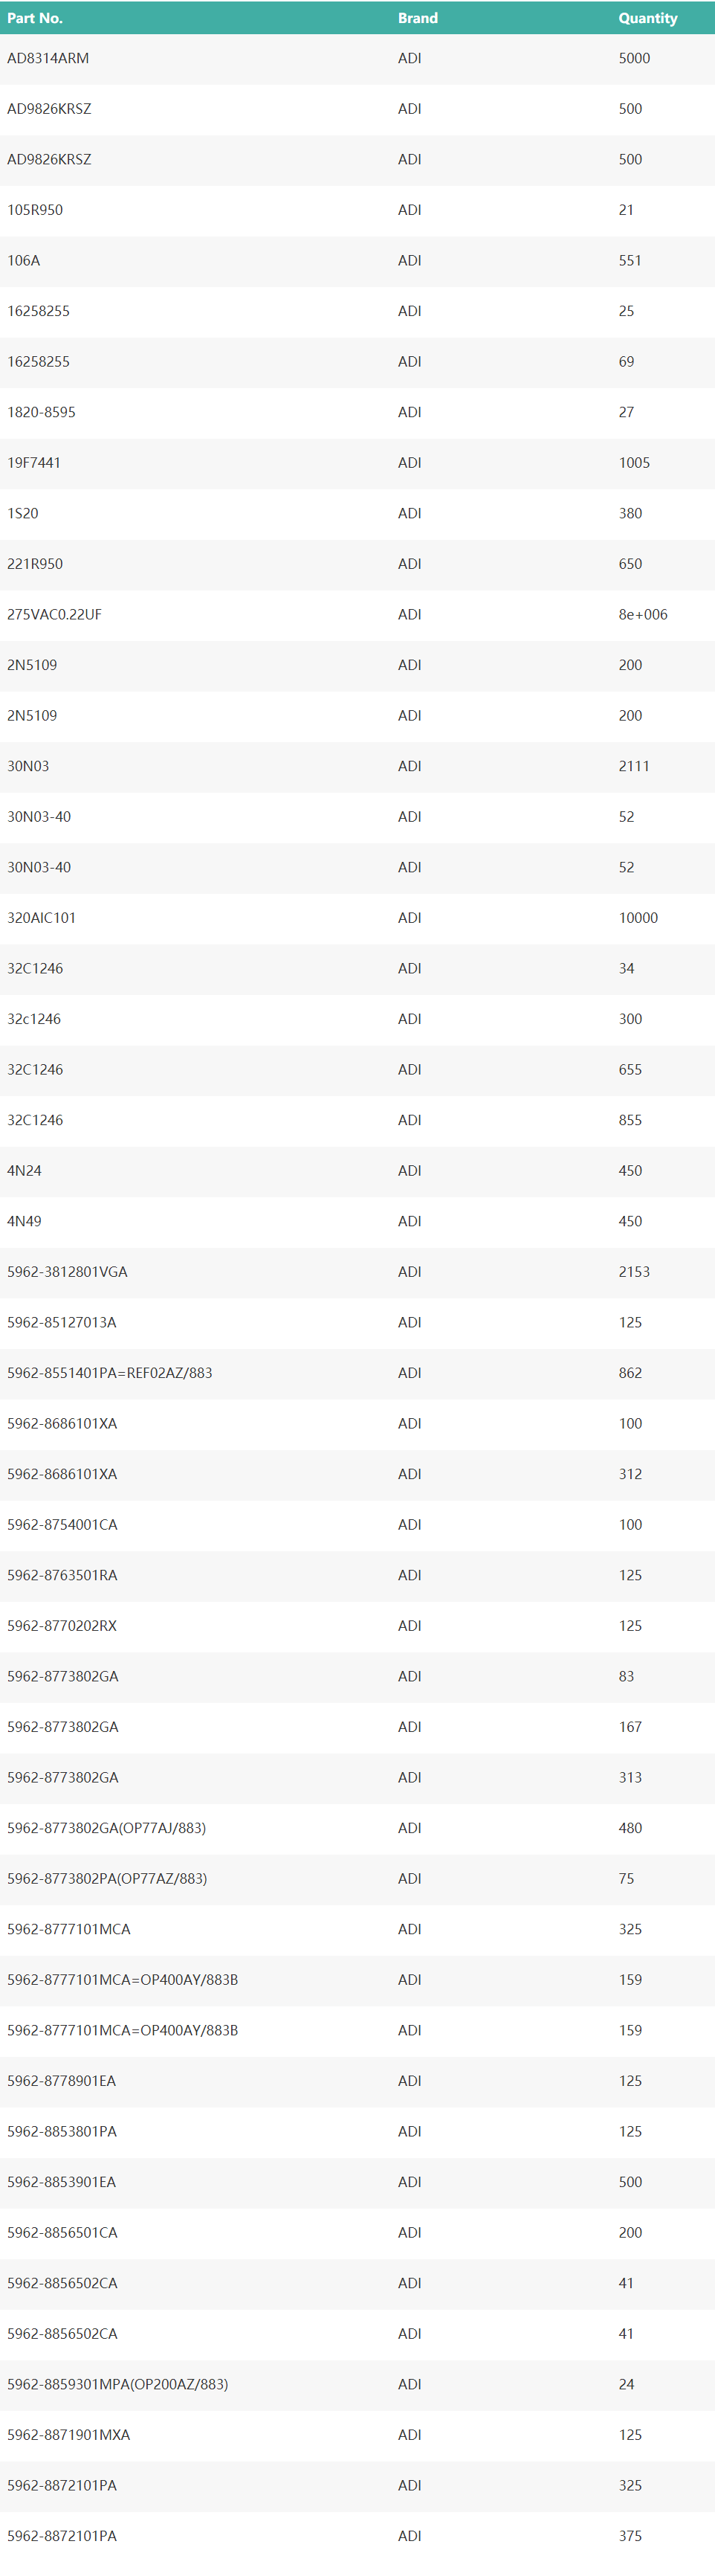This screenshot has width=715, height=2576.
Task: Click the Part No. column header
Action: tap(35, 18)
